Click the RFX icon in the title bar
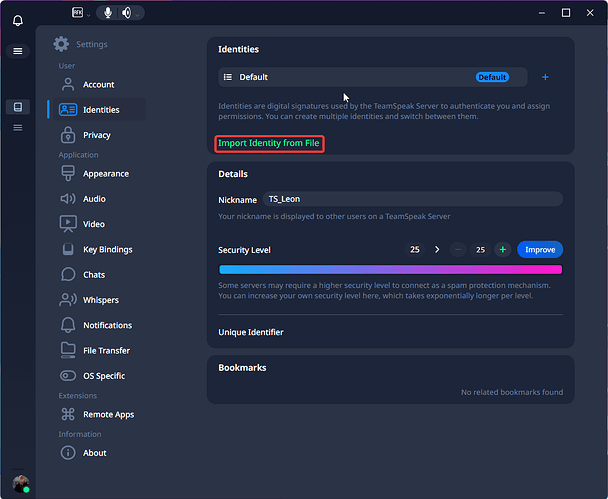The height and width of the screenshot is (499, 608). pos(78,13)
